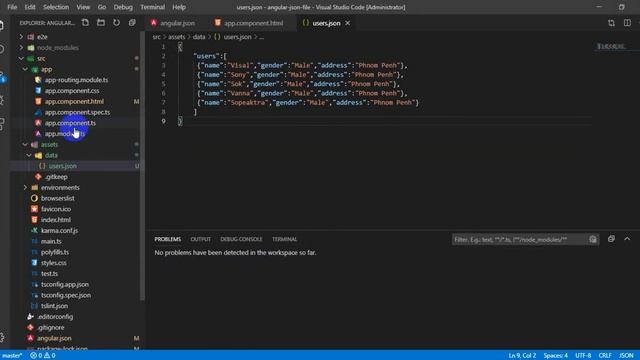The image size is (640, 360).
Task: Open main.ts file
Action: pyautogui.click(x=51, y=241)
